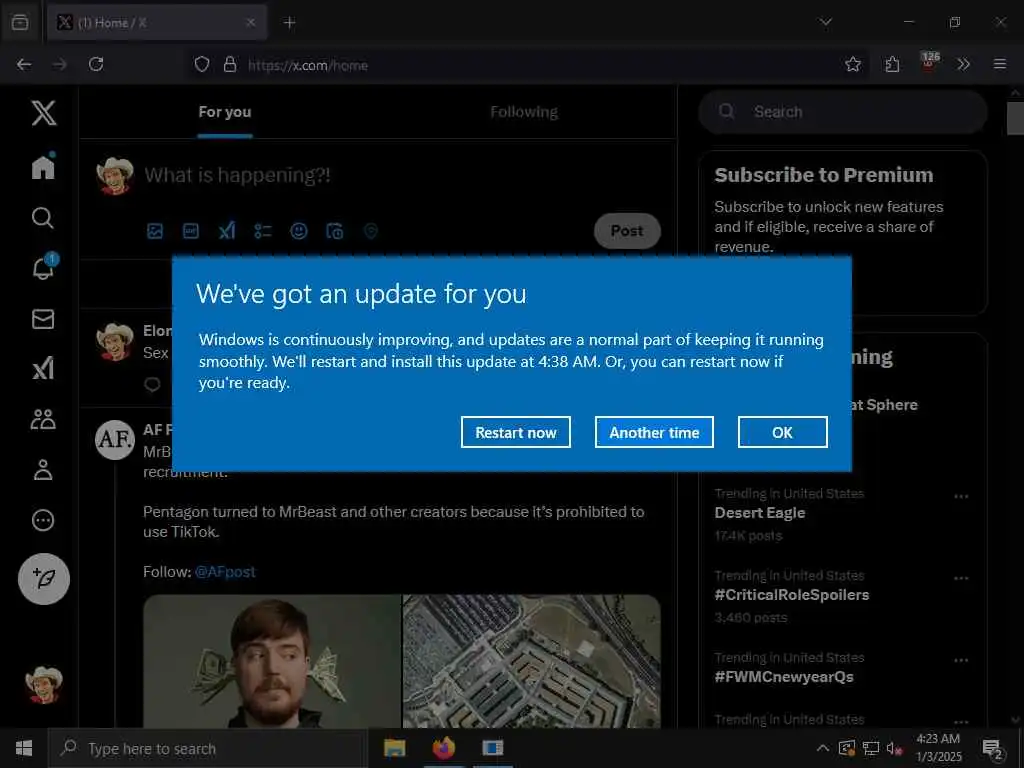The width and height of the screenshot is (1024, 768).
Task: Click the X Search input field
Action: point(842,112)
